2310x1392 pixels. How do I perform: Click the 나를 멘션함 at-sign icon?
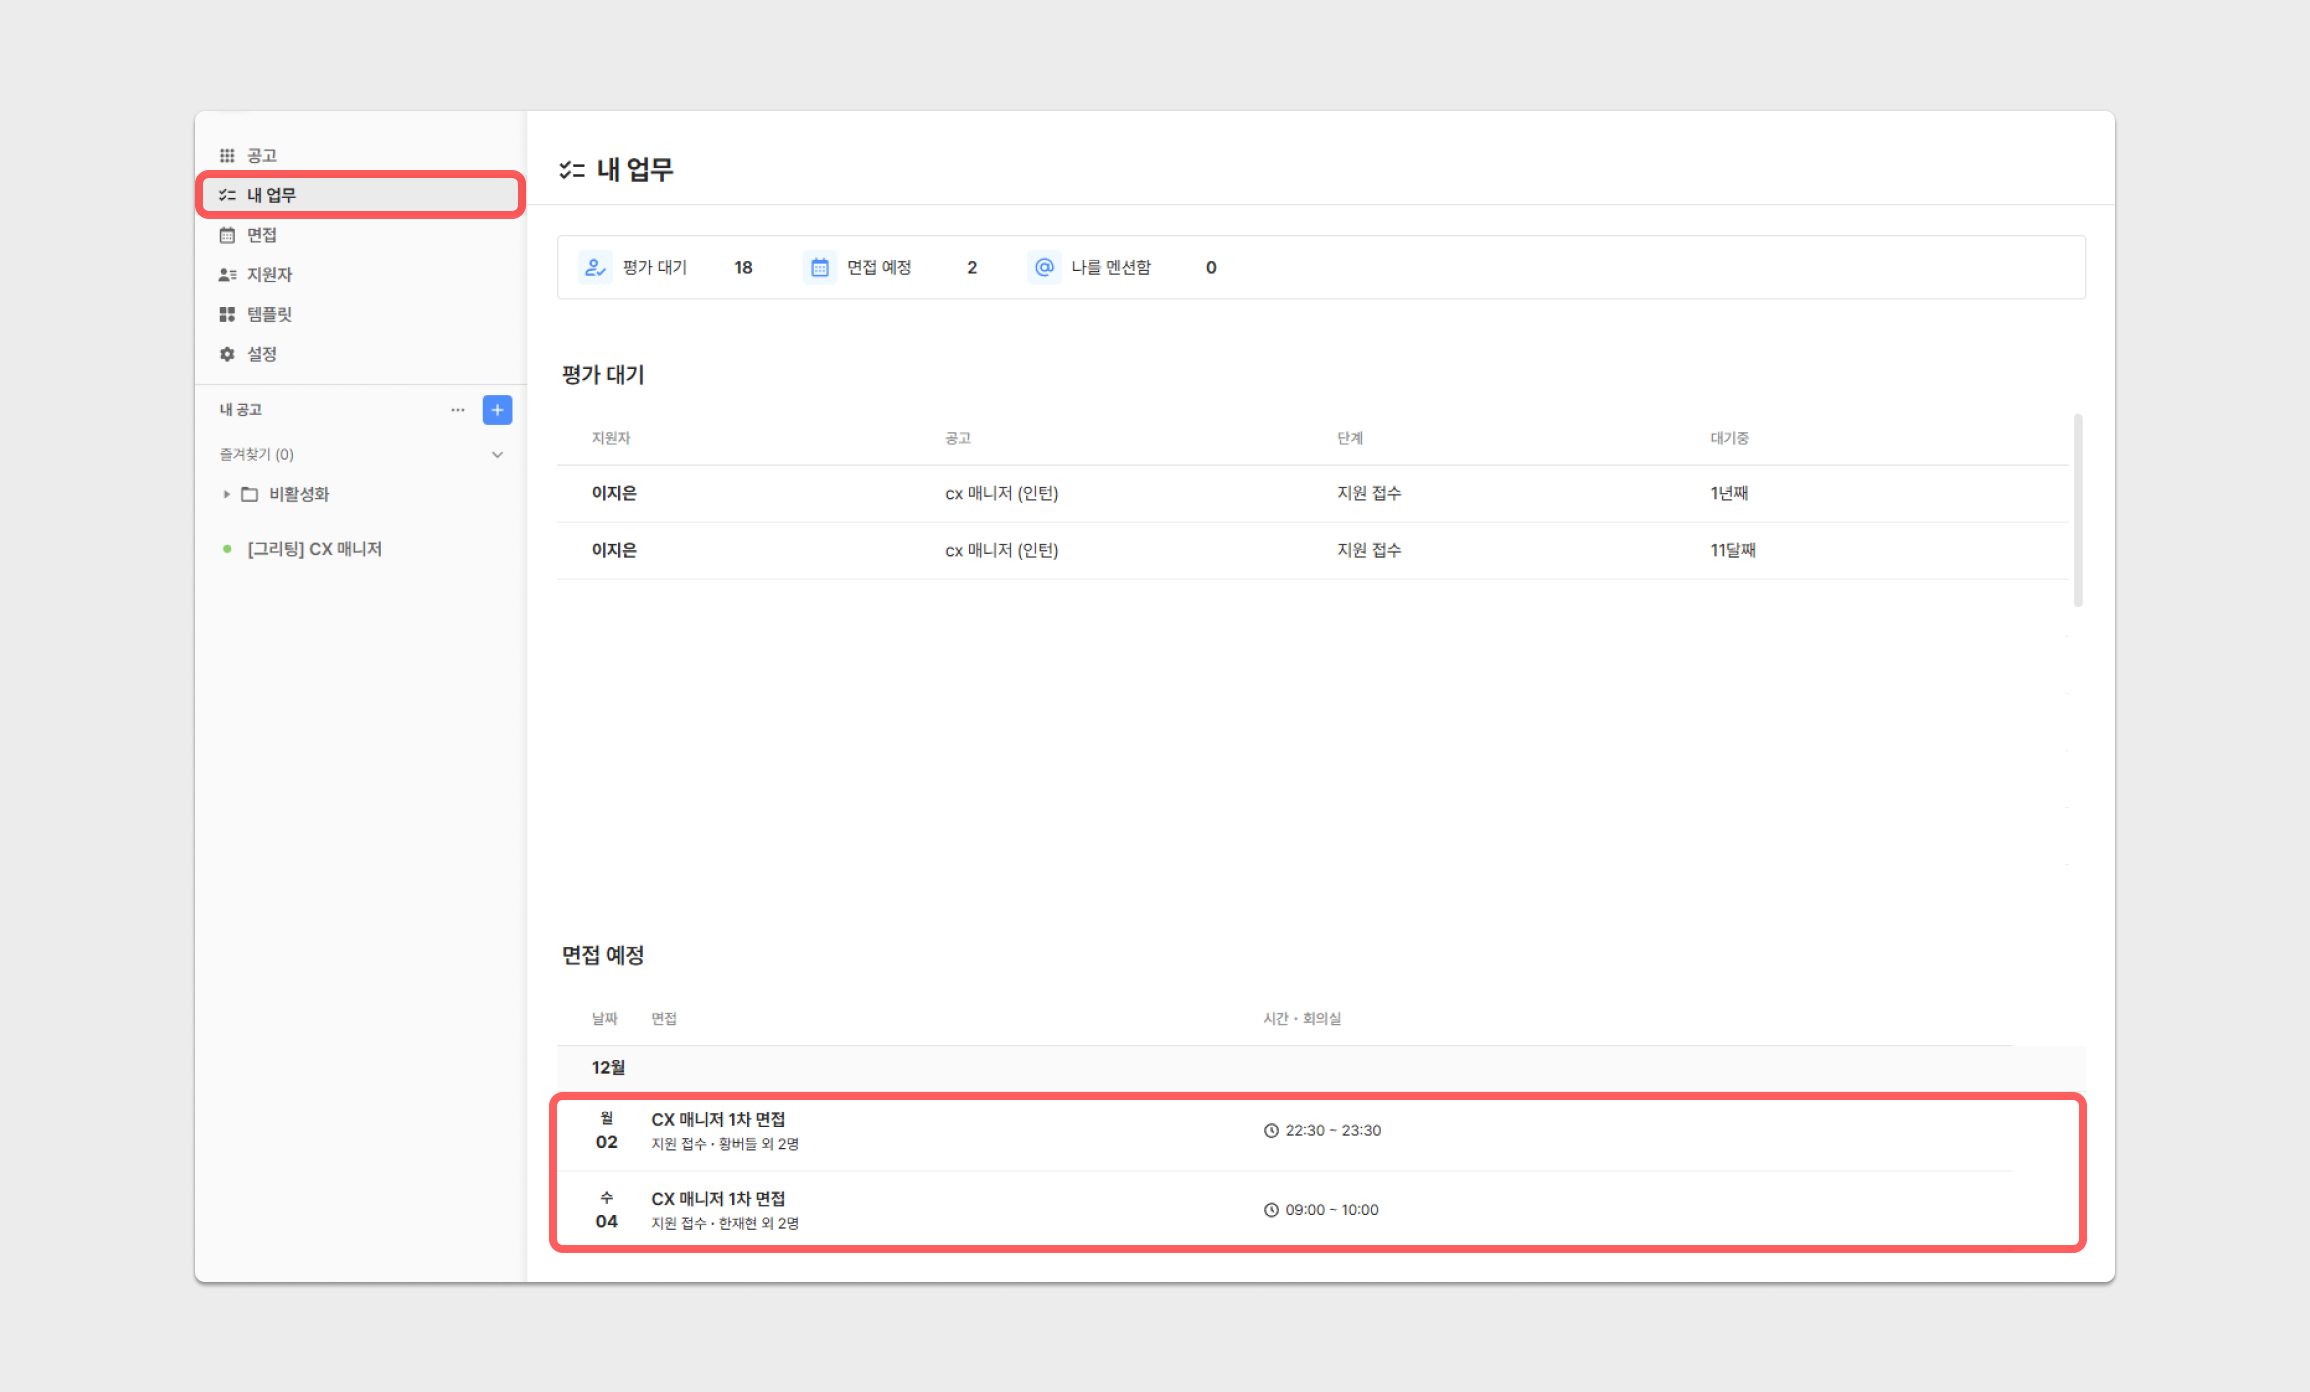pyautogui.click(x=1044, y=267)
